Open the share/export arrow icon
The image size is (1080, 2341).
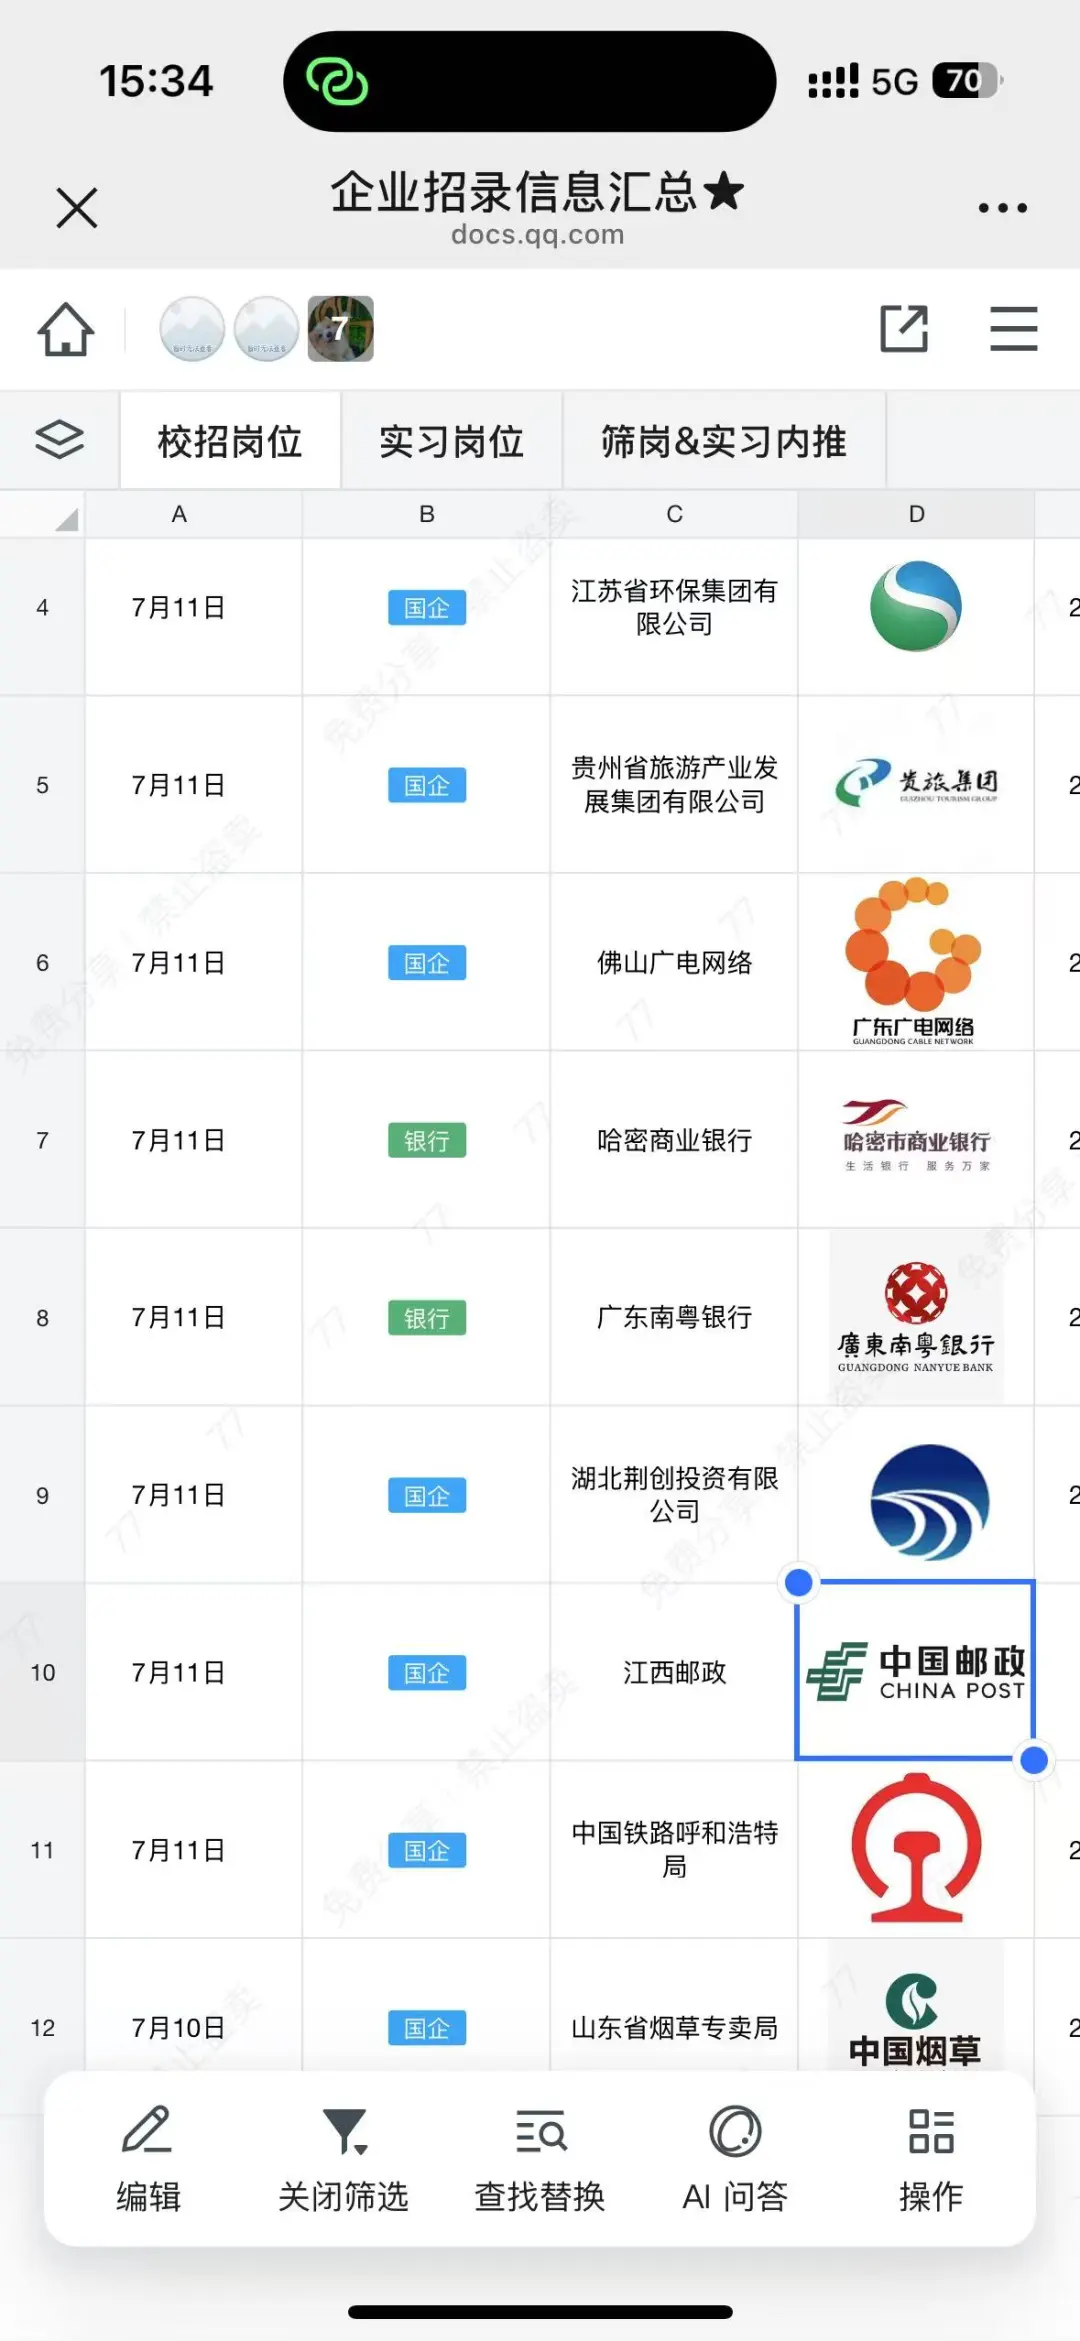(904, 328)
